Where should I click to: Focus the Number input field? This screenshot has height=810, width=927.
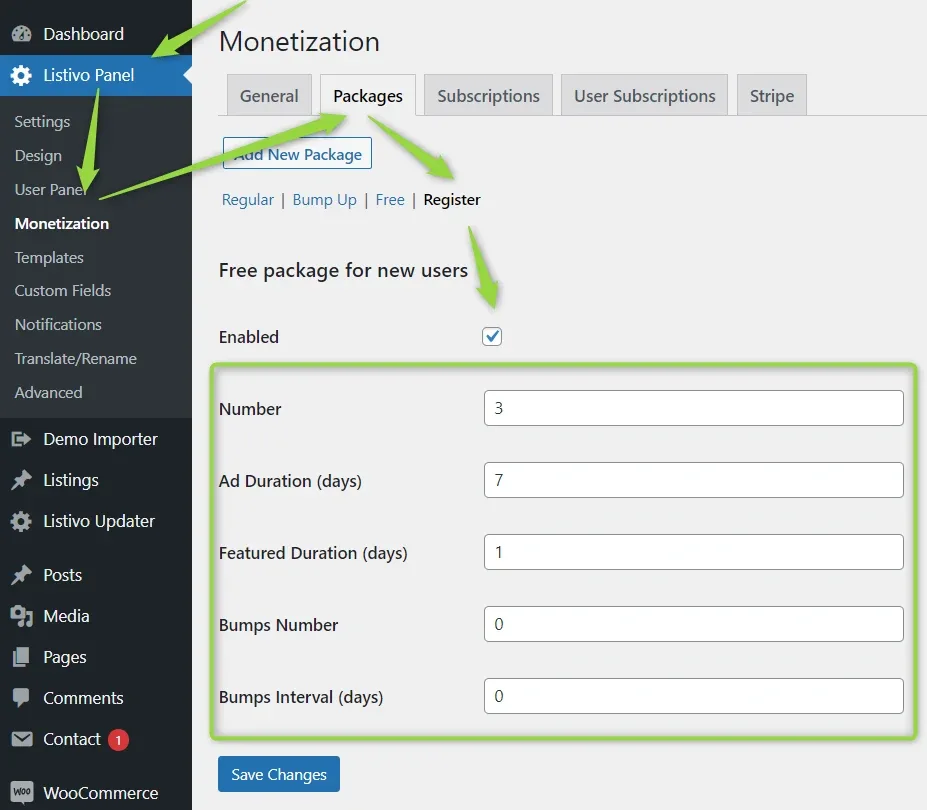(x=693, y=408)
